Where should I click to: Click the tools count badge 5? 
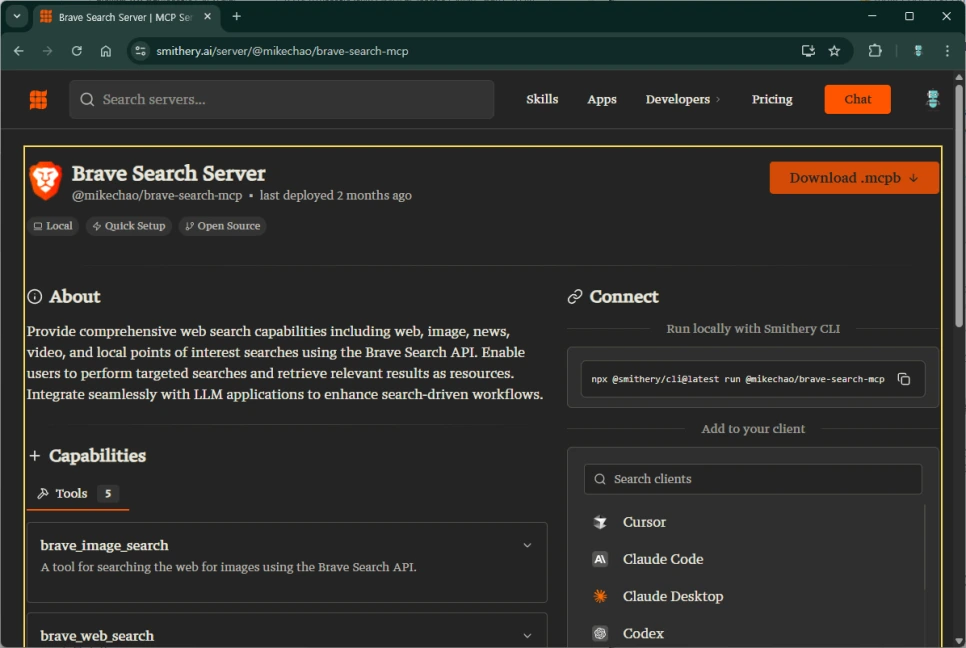(x=108, y=493)
